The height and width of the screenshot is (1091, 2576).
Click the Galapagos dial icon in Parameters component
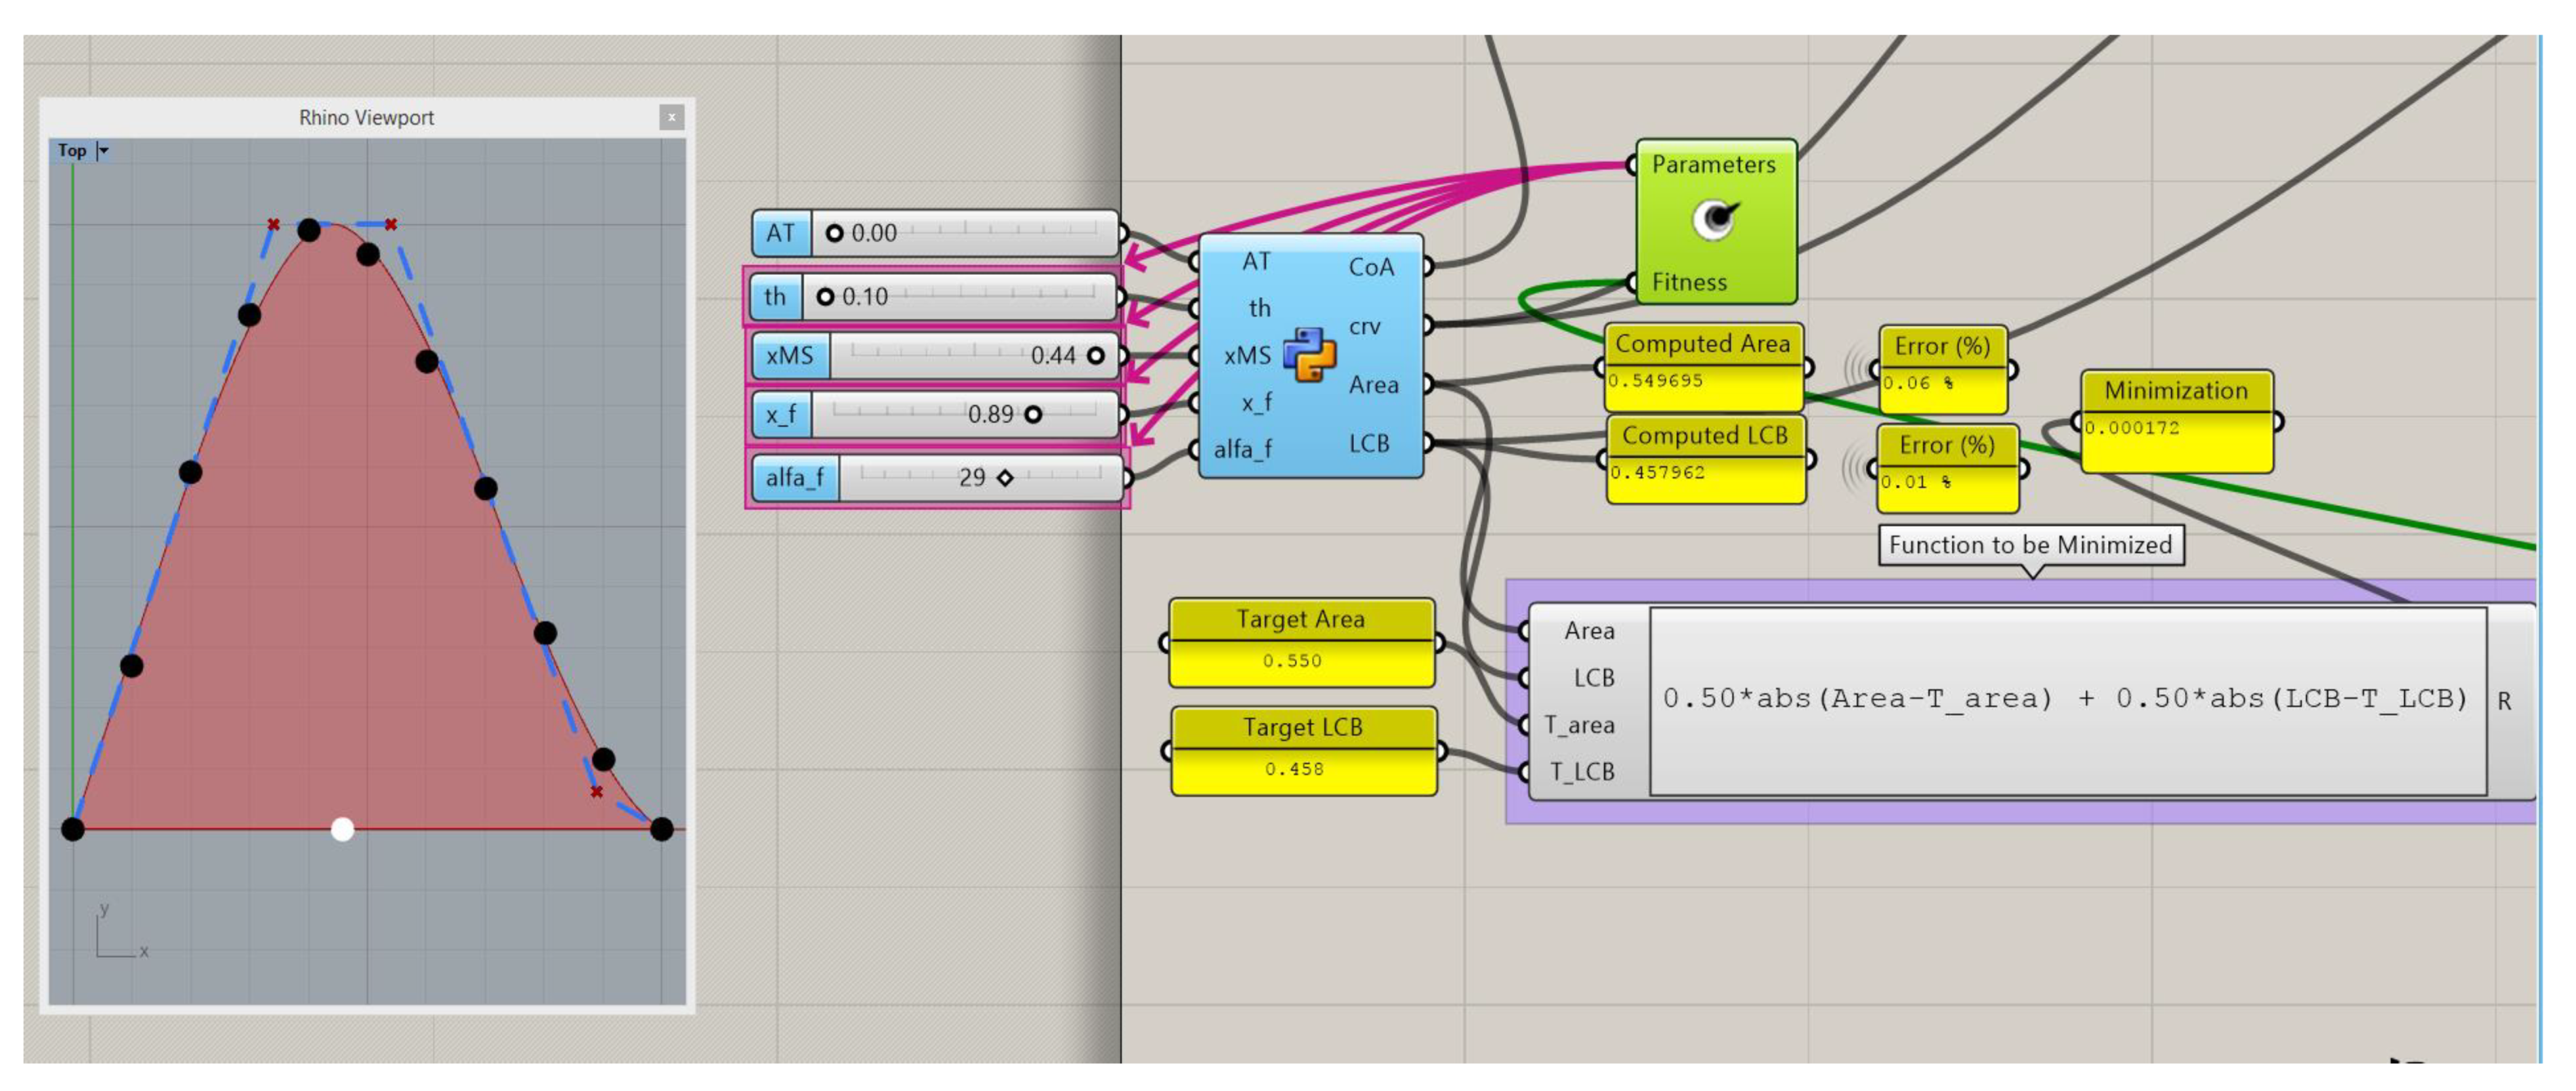pyautogui.click(x=1715, y=219)
